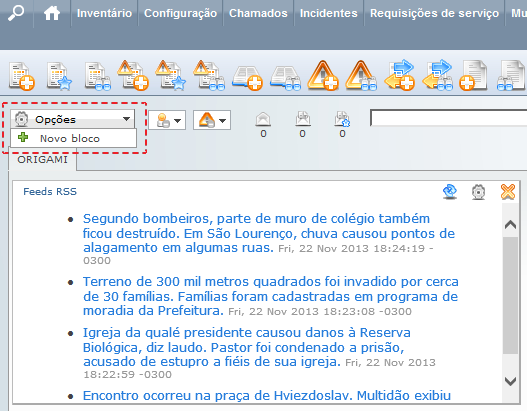Open the 'Segundo bombeiros' news link

[x=269, y=233]
